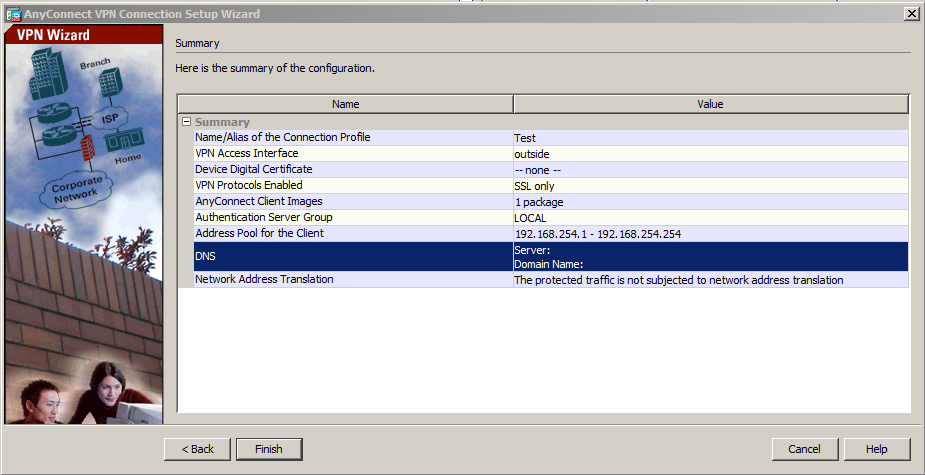
Task: Click the 'not subjected to network address translation' value
Action: pyautogui.click(x=678, y=280)
